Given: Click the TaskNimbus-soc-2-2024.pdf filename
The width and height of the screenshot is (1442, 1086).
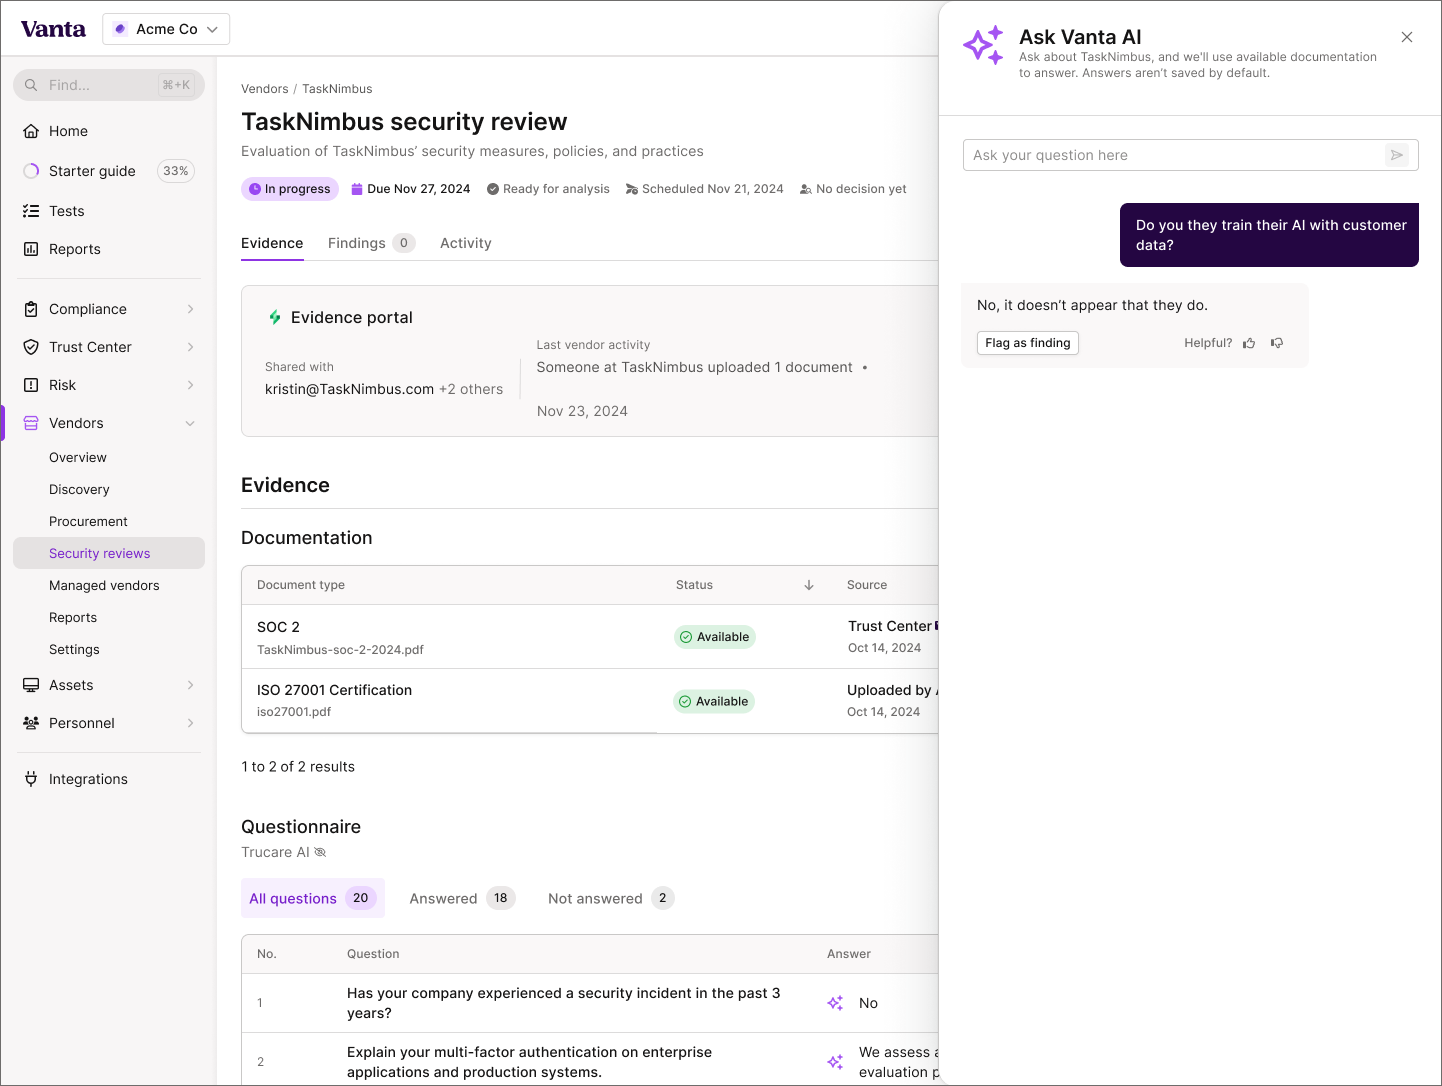Looking at the screenshot, I should click(340, 650).
